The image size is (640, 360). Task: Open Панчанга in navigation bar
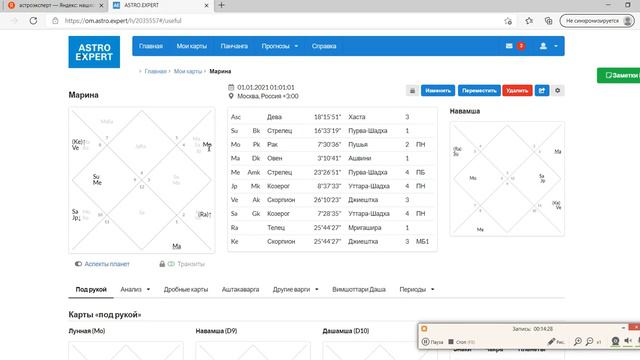(x=234, y=46)
